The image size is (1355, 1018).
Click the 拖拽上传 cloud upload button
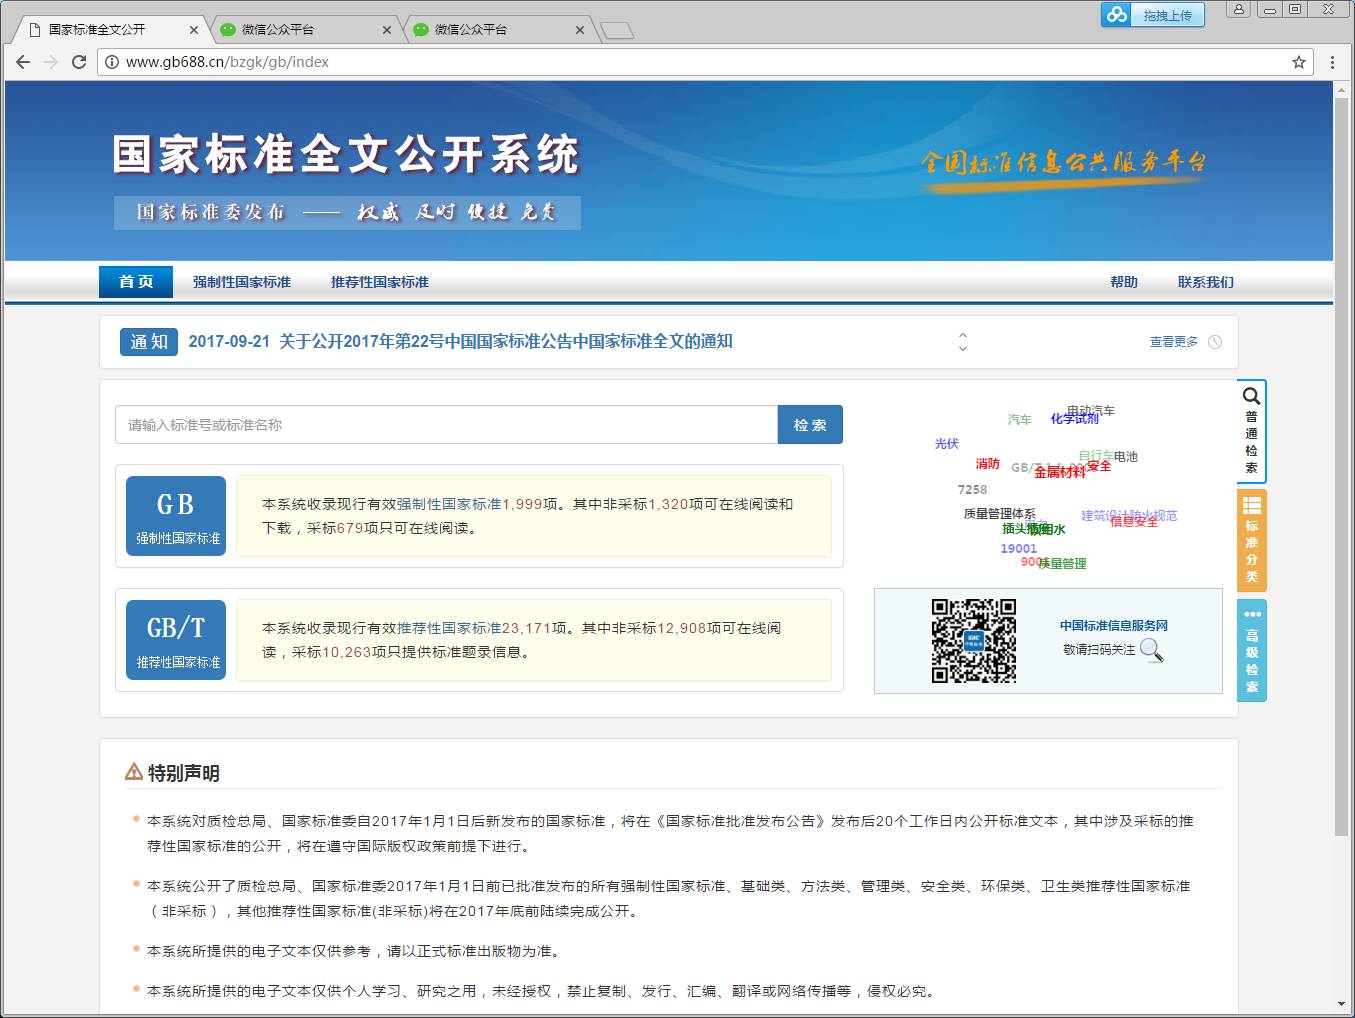point(1152,15)
